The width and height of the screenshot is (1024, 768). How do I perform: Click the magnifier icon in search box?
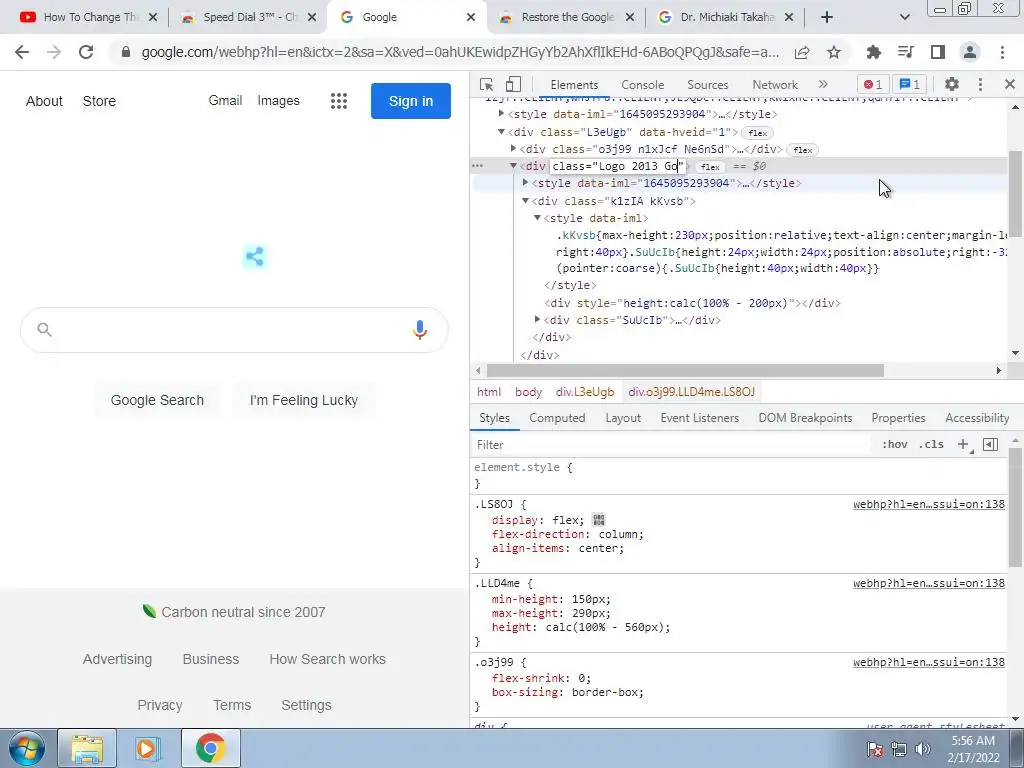[x=44, y=329]
